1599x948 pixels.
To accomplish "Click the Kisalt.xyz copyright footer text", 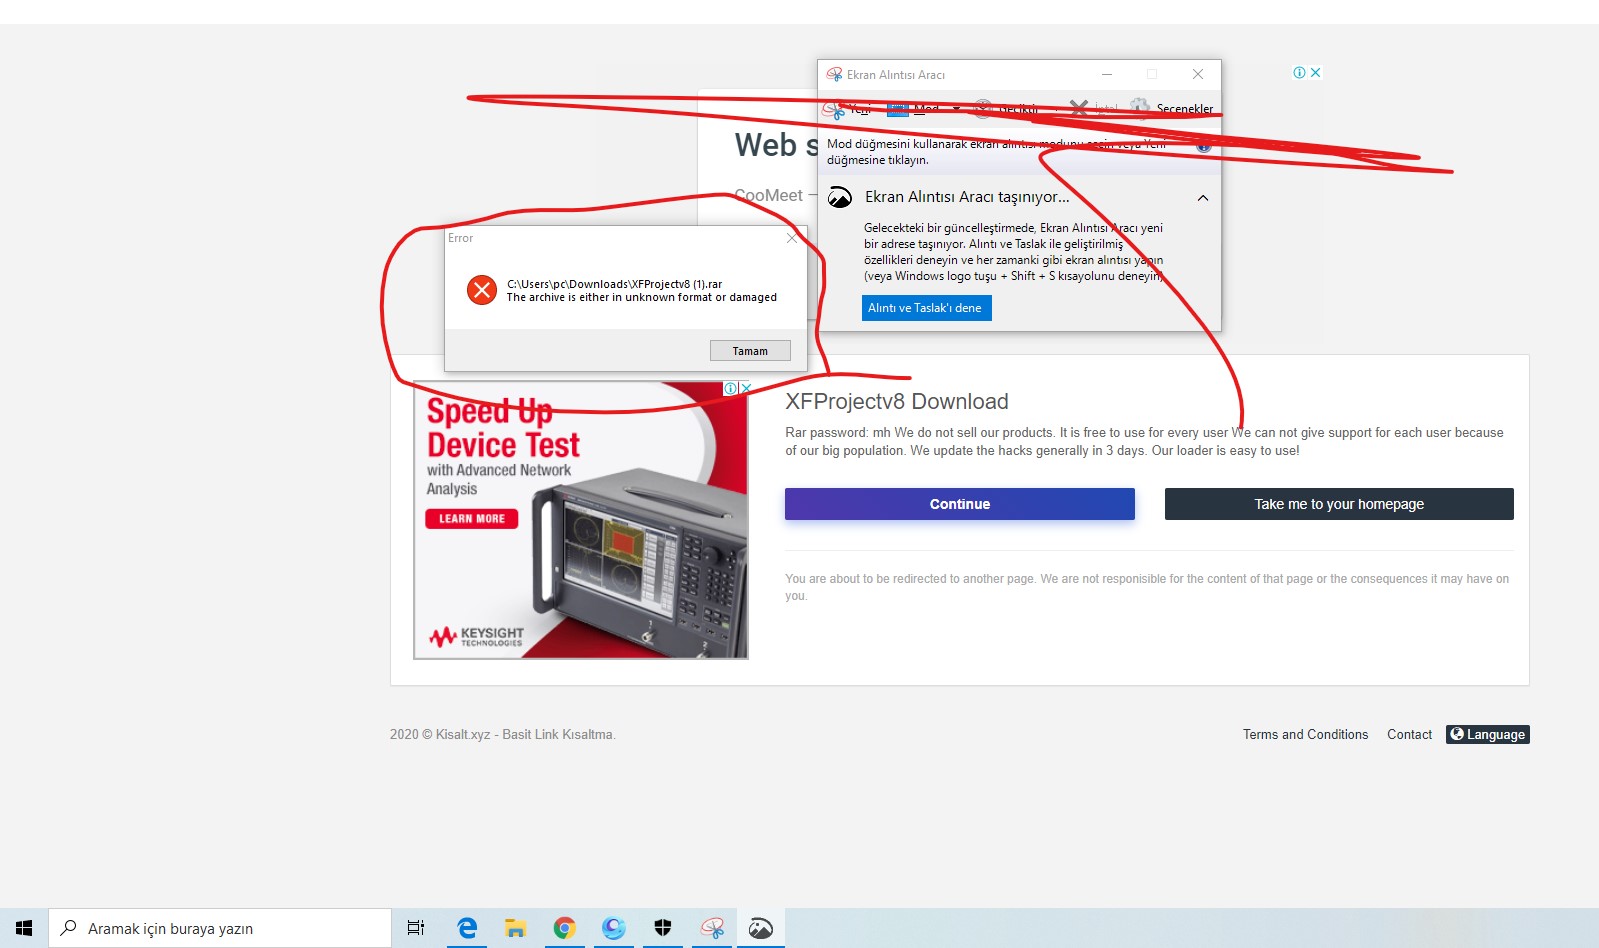I will 503,735.
